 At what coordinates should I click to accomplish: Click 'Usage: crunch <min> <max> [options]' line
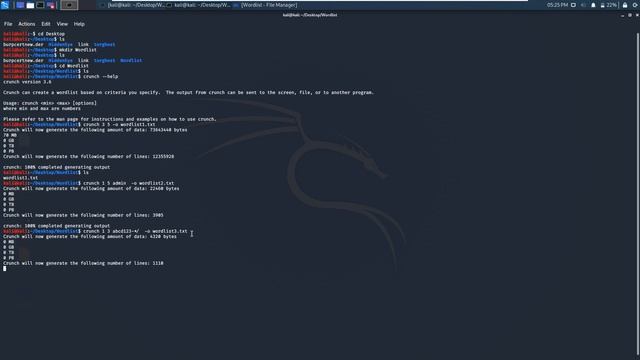coord(50,103)
